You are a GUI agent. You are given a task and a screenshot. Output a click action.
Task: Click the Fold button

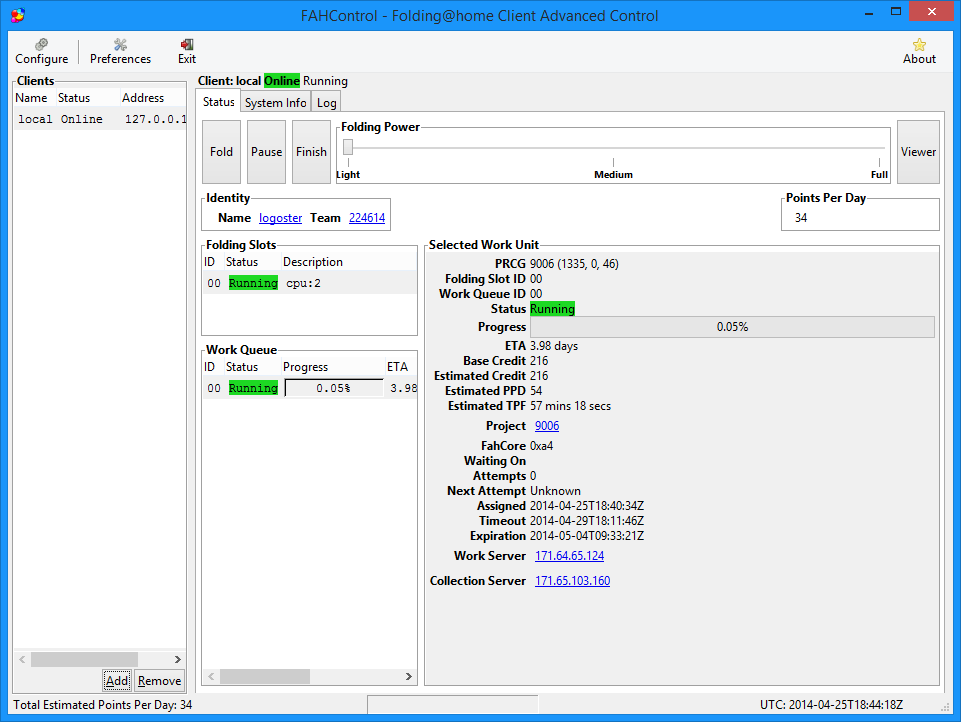tap(221, 152)
